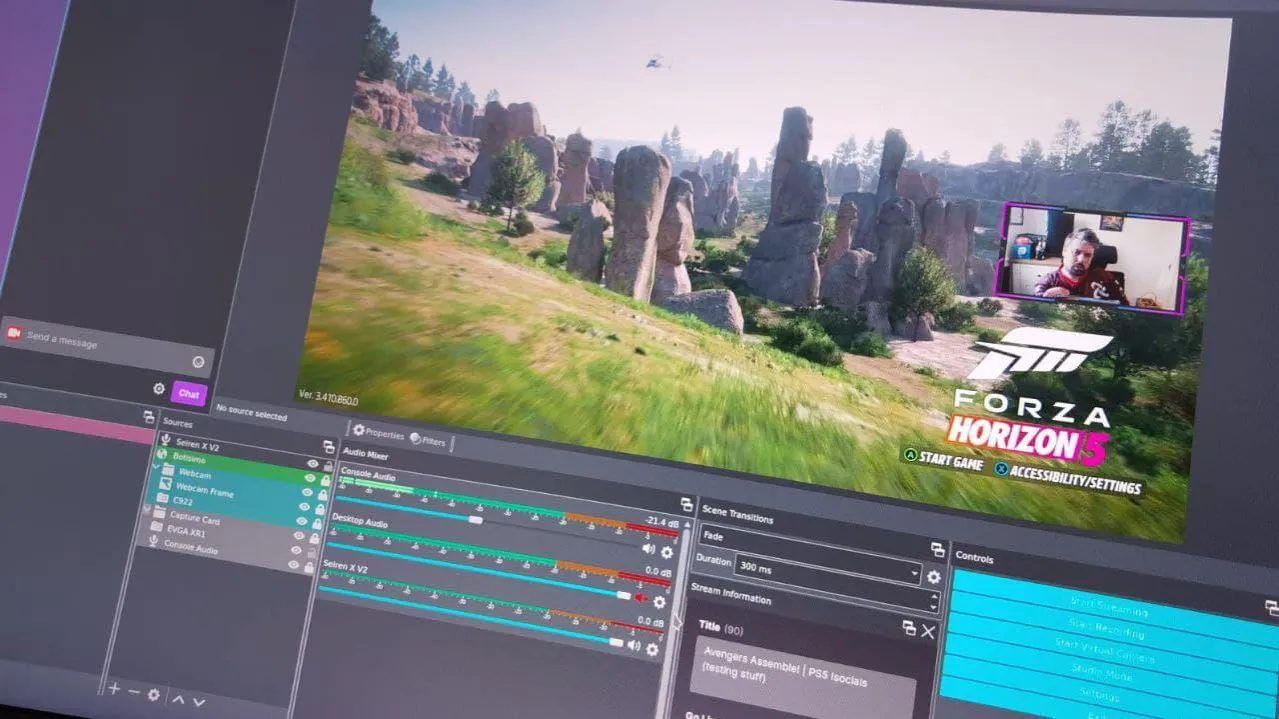Remove the source using the minus icon
The height and width of the screenshot is (719, 1279).
click(134, 691)
